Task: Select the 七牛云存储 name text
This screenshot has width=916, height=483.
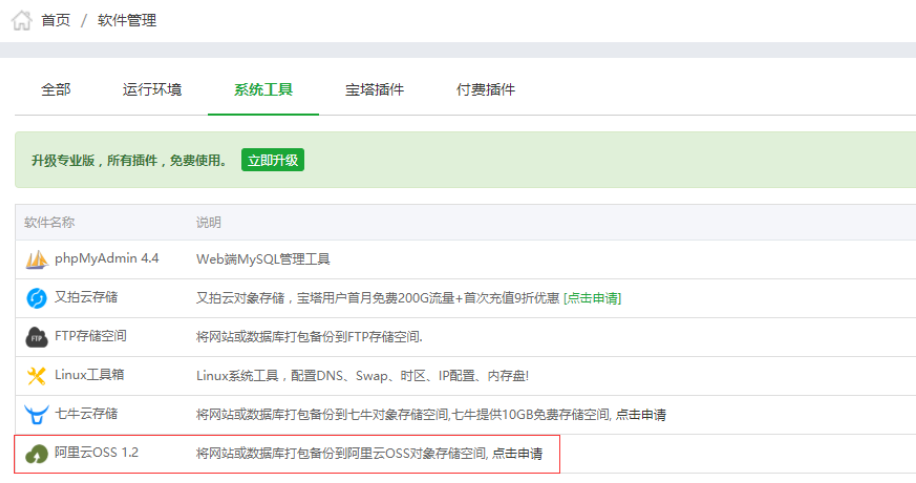Action: point(86,413)
